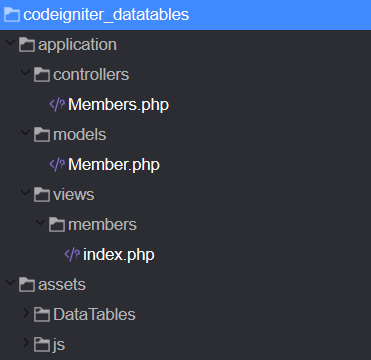Open the Members.php controller file
The image size is (371, 360).
118,105
